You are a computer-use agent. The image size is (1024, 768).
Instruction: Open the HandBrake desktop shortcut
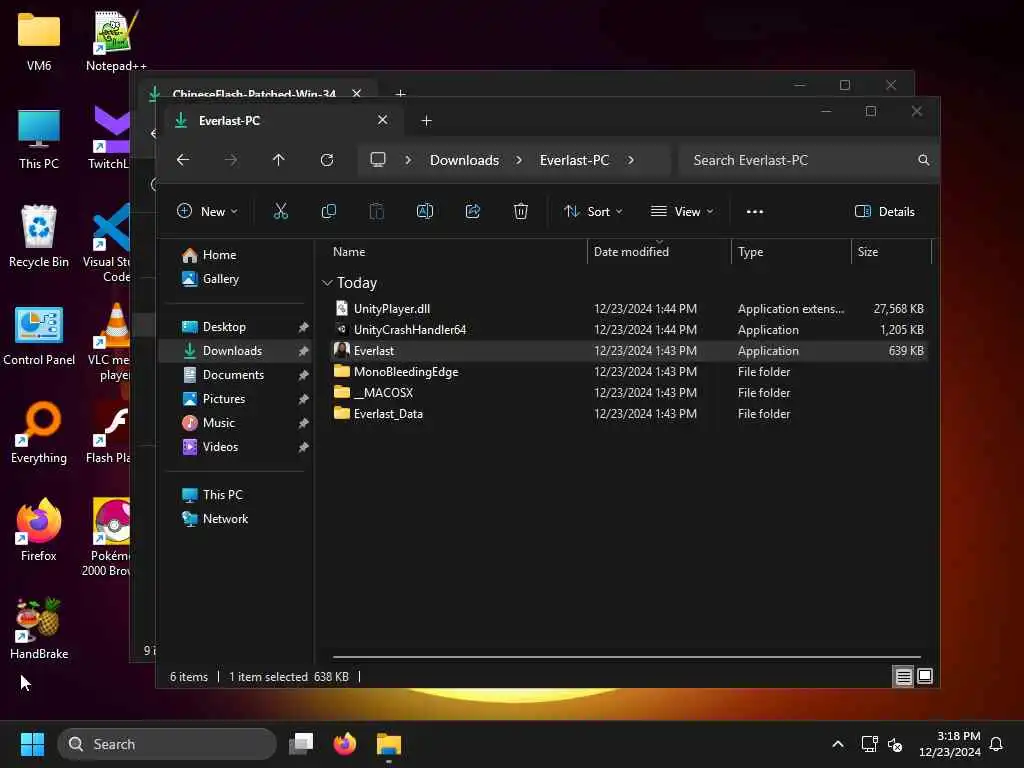coord(39,629)
